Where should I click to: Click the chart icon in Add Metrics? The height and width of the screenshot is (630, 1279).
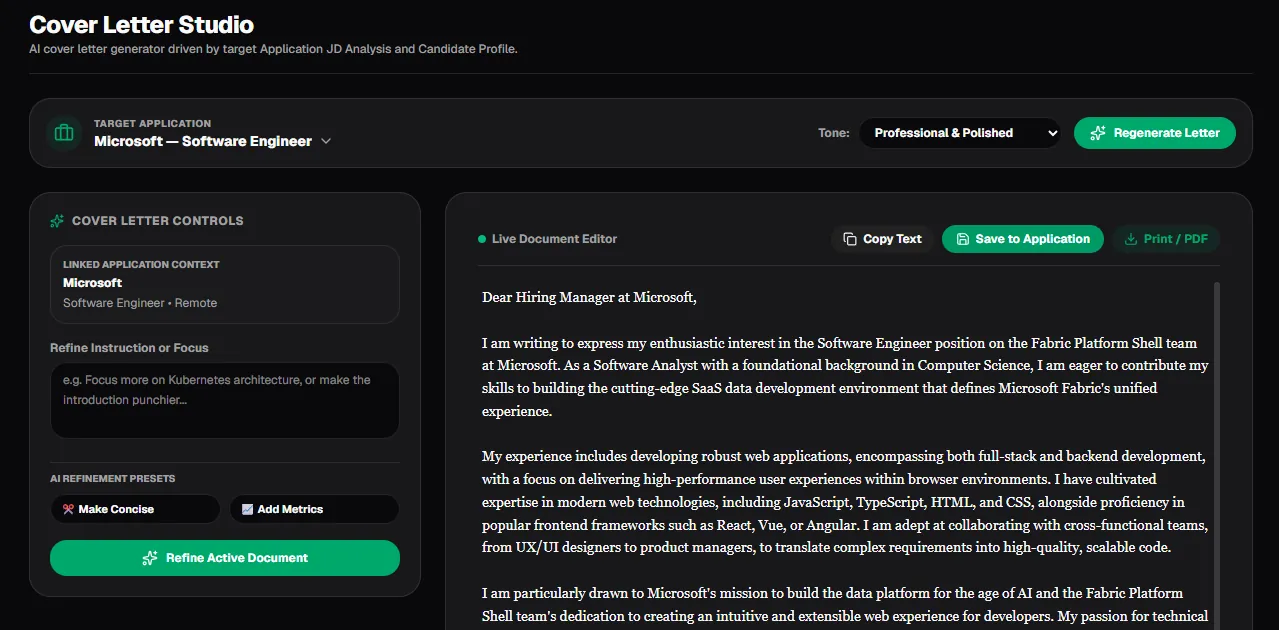[x=247, y=509]
